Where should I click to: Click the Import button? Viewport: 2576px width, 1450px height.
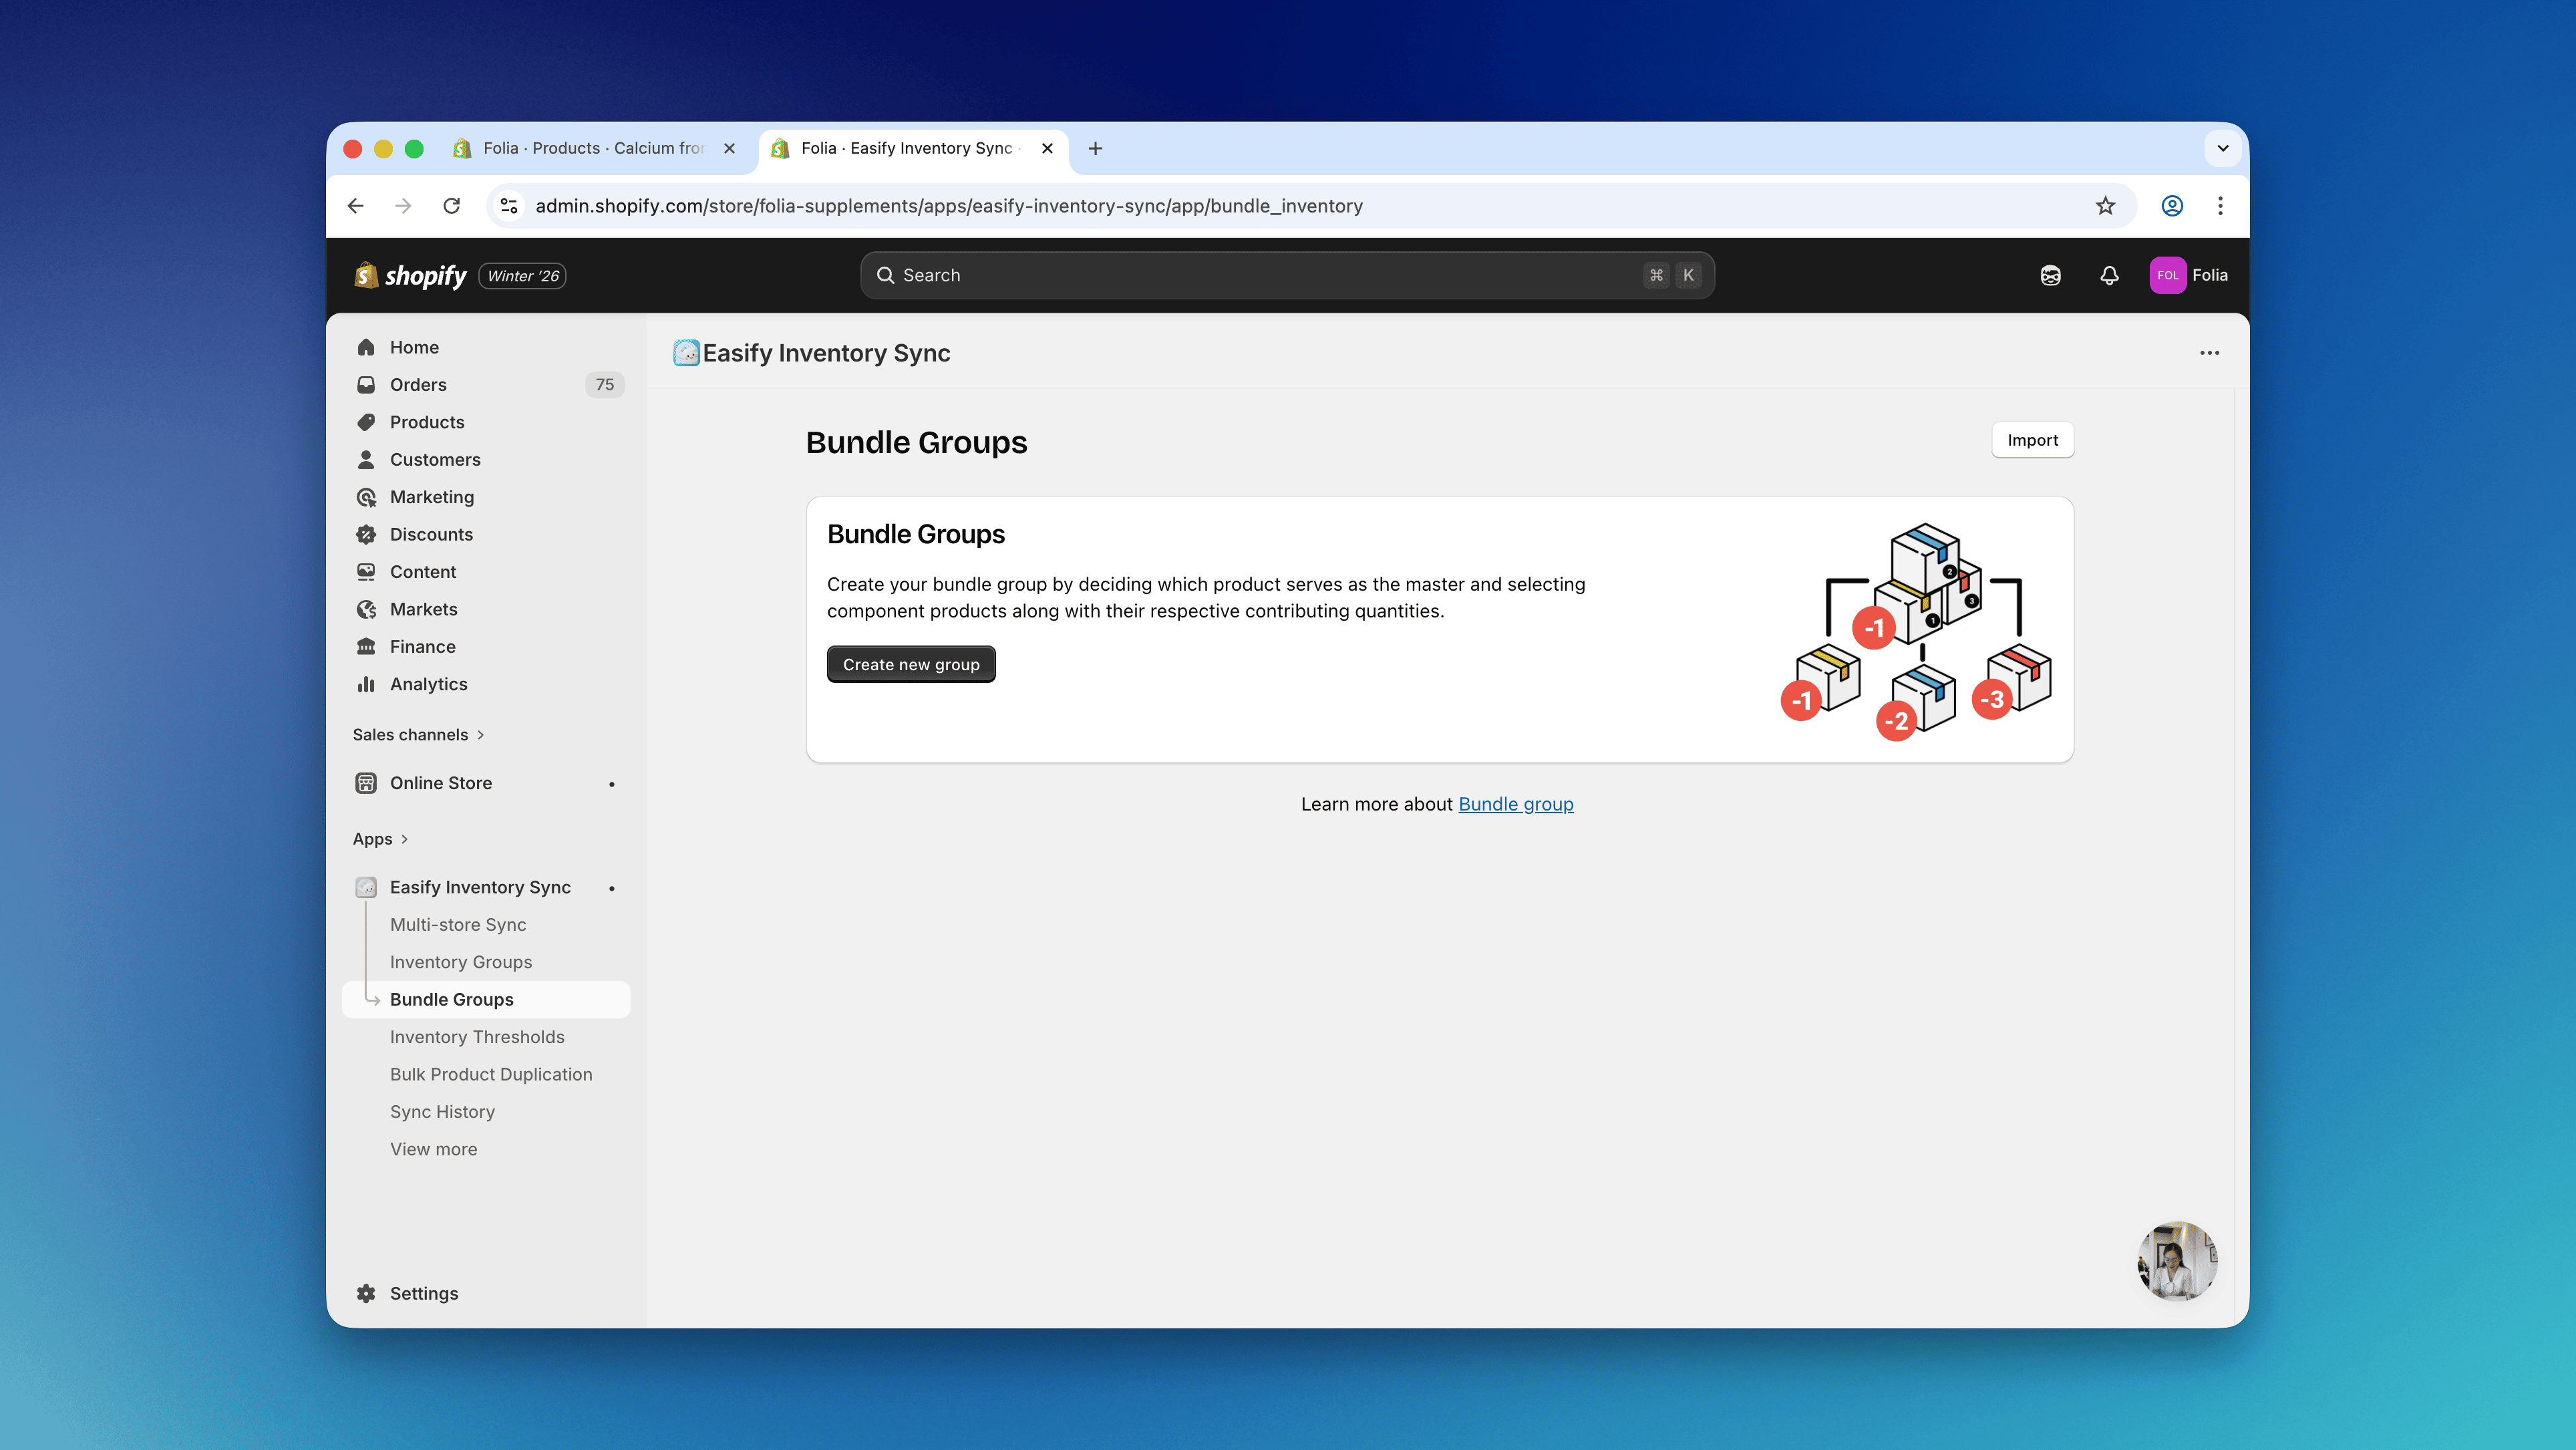(x=2032, y=440)
